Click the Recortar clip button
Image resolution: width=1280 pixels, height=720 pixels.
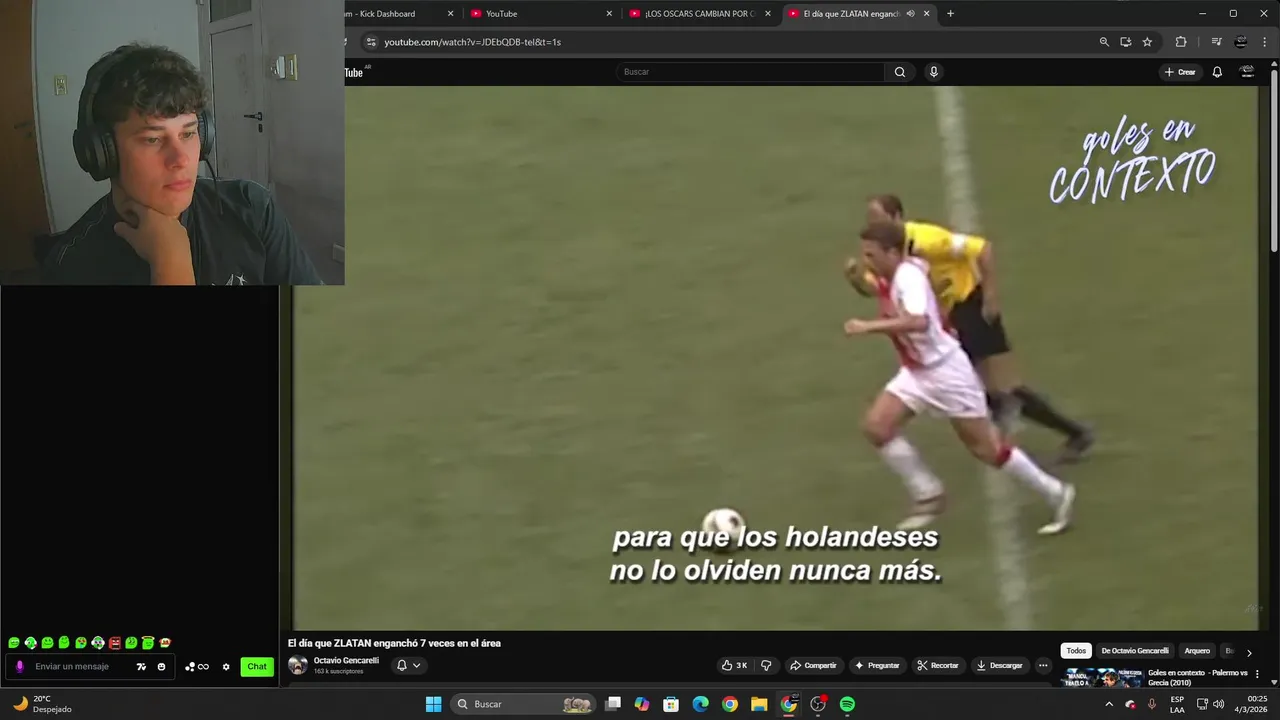(938, 665)
